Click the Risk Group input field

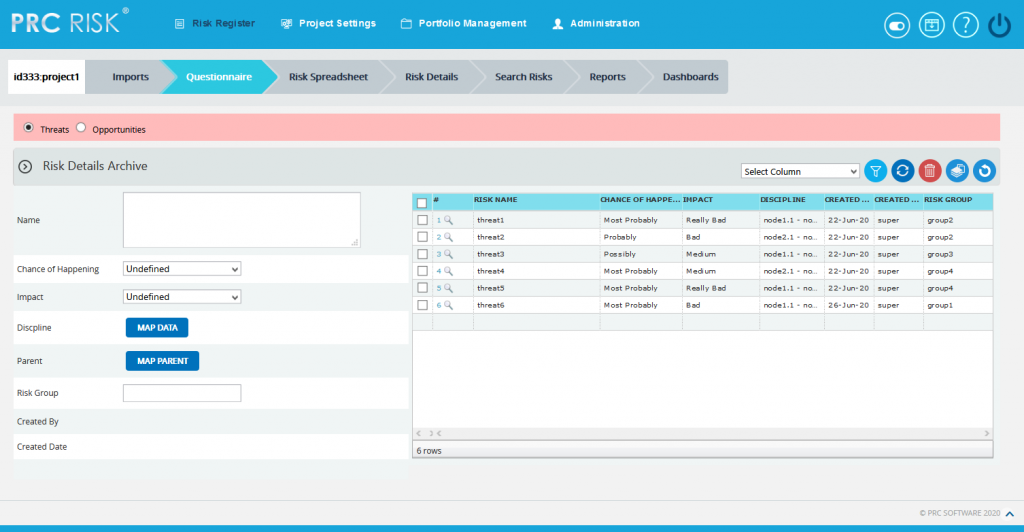[182, 393]
